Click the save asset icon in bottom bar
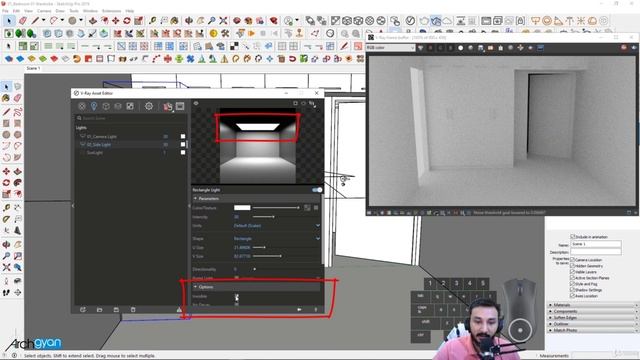Screen dimensions: 640x360 [x=116, y=310]
